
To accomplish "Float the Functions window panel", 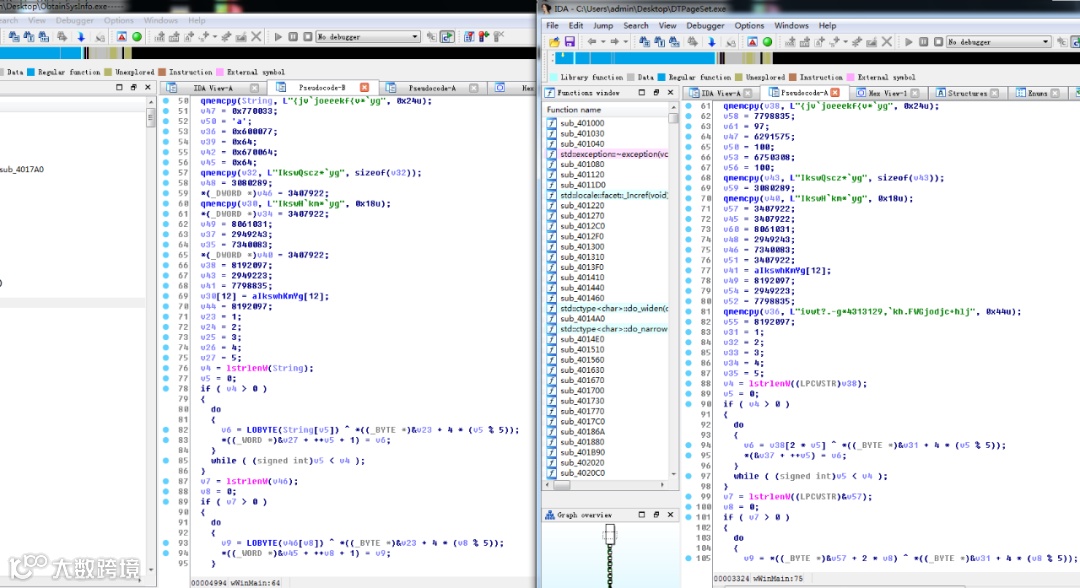I will [x=656, y=92].
